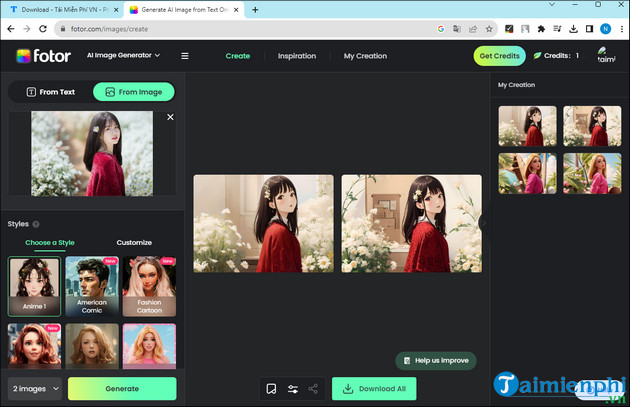Click the share page icon in address bar
This screenshot has width=630, height=407.
[x=473, y=29]
